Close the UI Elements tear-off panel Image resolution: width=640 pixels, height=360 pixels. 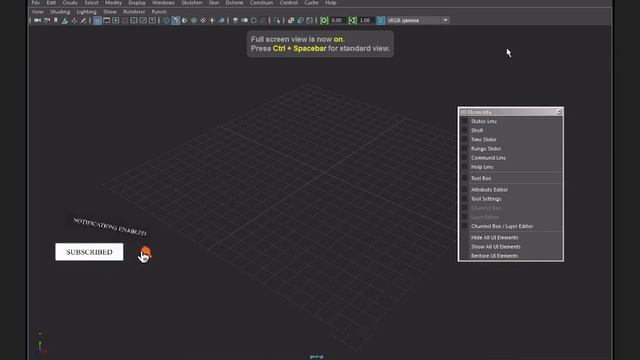[x=559, y=112]
